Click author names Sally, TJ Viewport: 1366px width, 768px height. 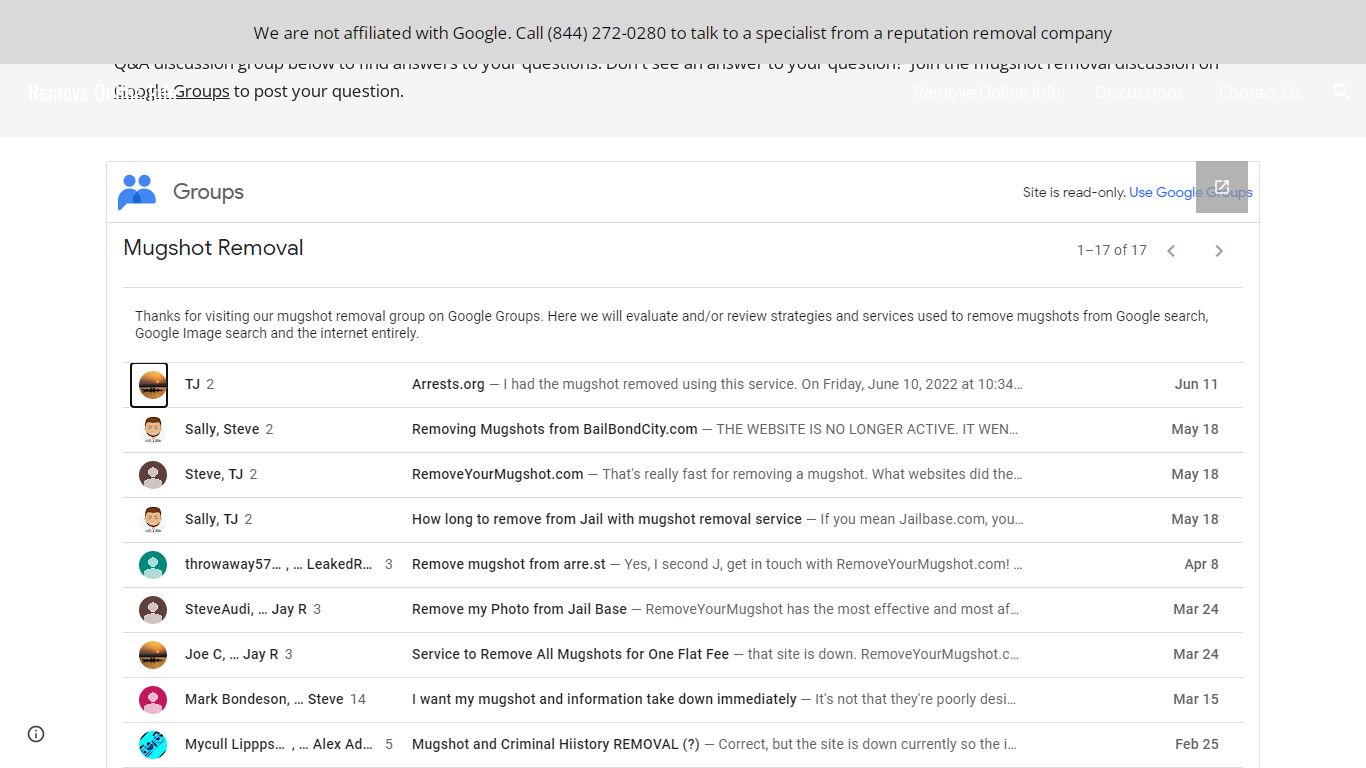[211, 519]
